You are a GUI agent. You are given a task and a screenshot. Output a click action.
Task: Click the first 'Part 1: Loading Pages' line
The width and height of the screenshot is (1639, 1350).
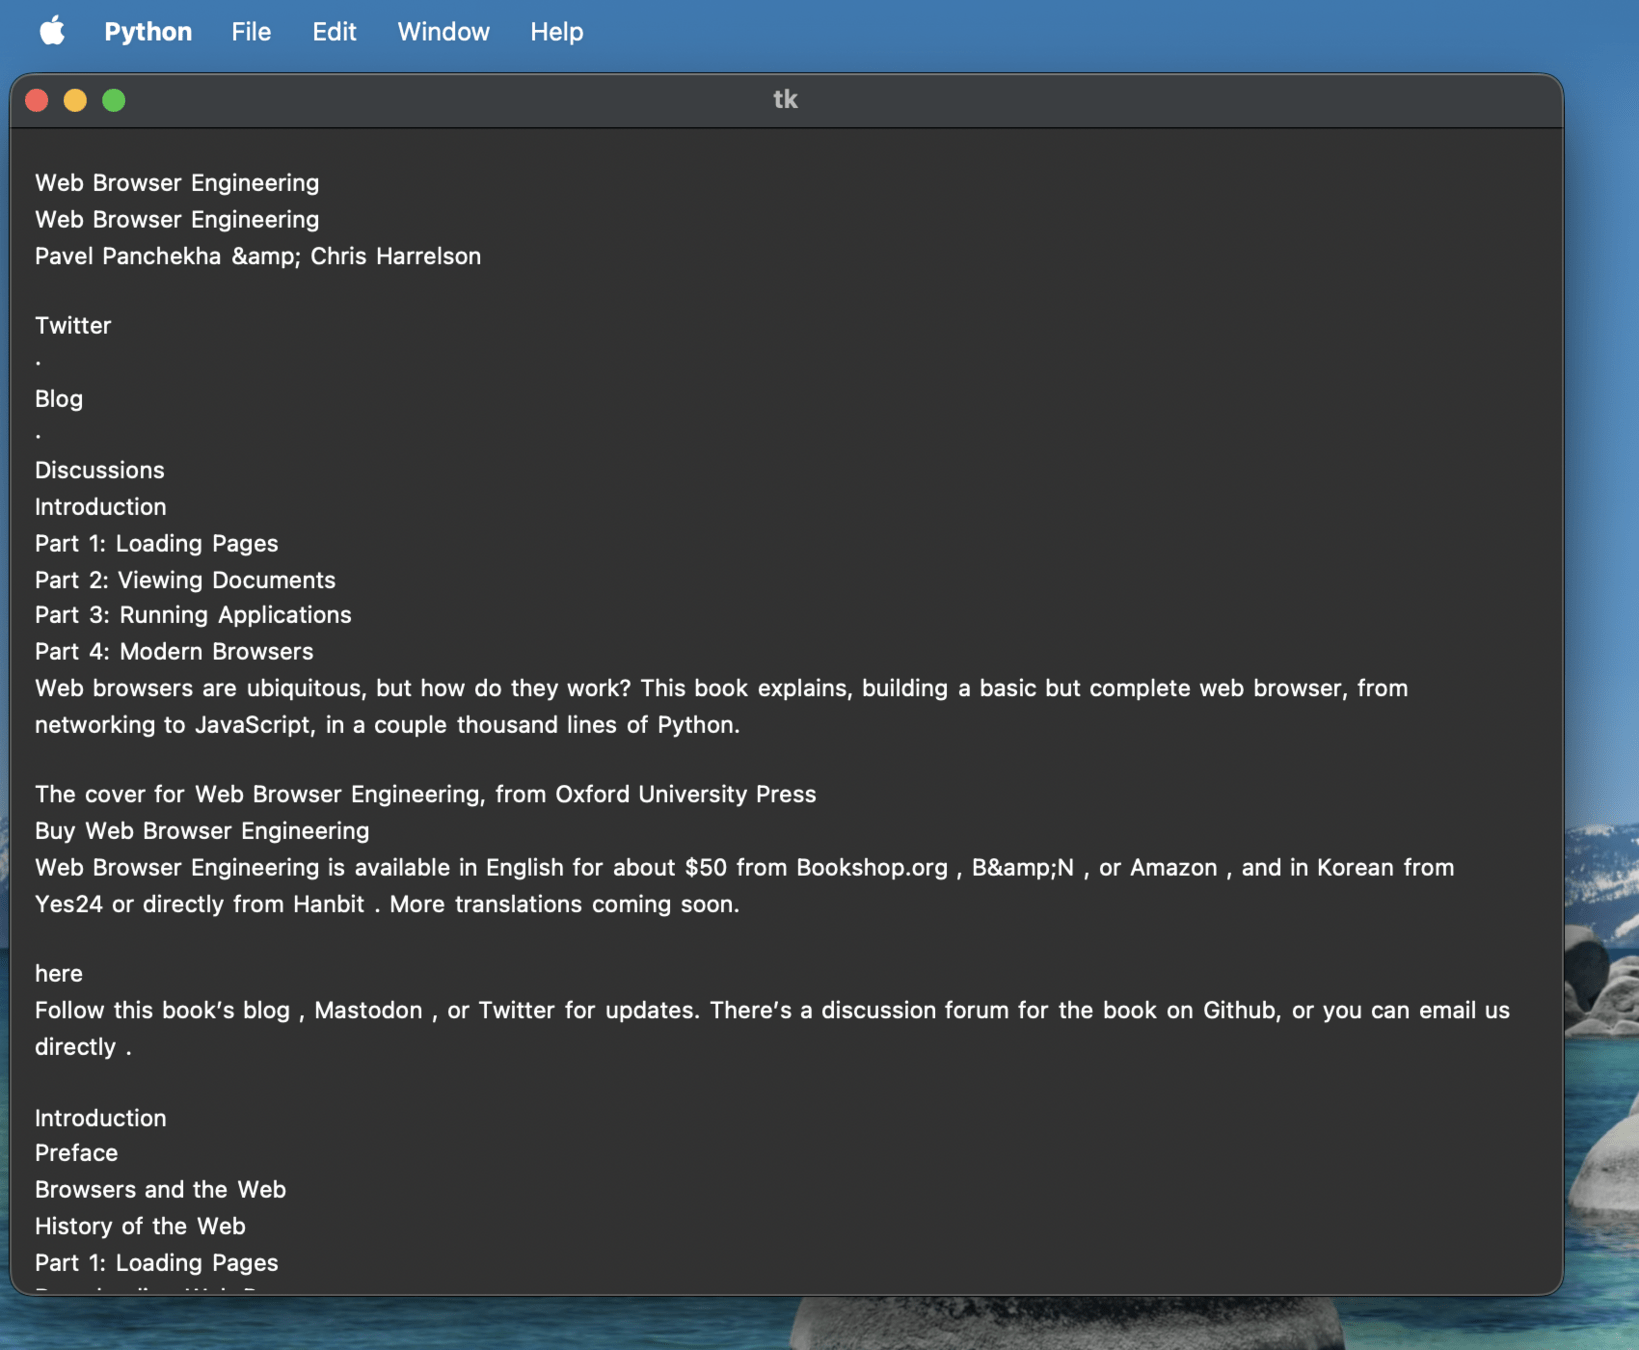coord(157,544)
